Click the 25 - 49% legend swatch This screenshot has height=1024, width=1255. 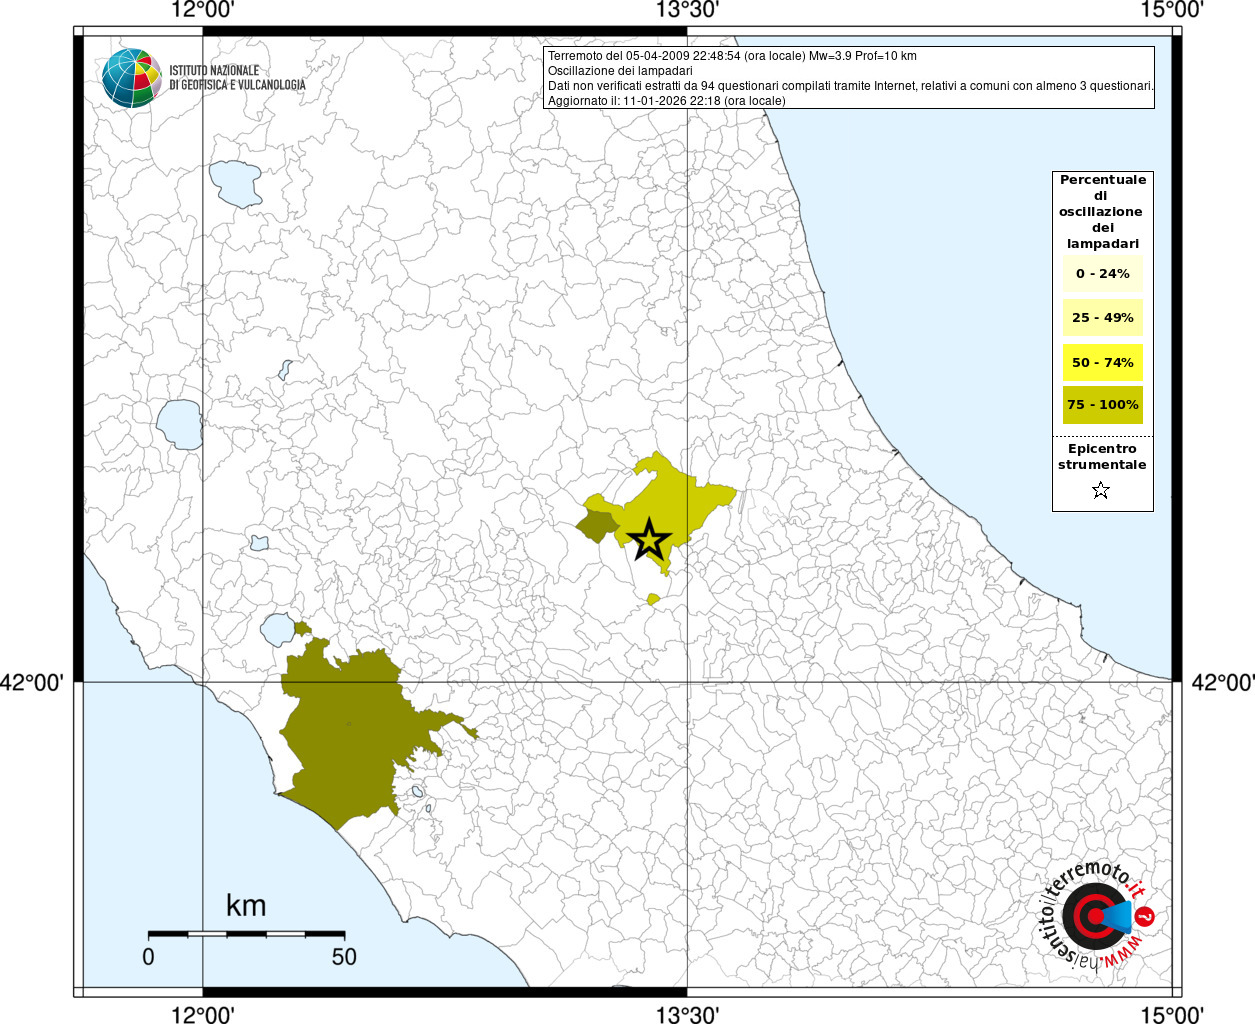[1102, 317]
